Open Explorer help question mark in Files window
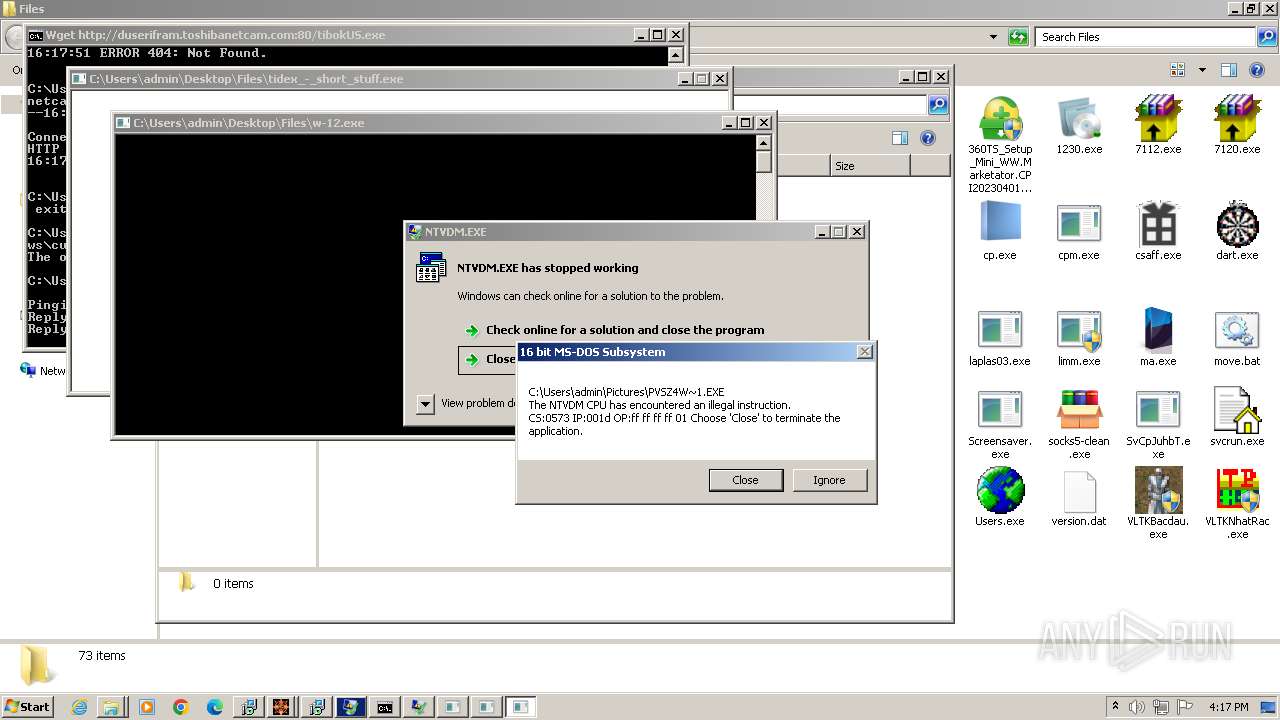 tap(1258, 70)
